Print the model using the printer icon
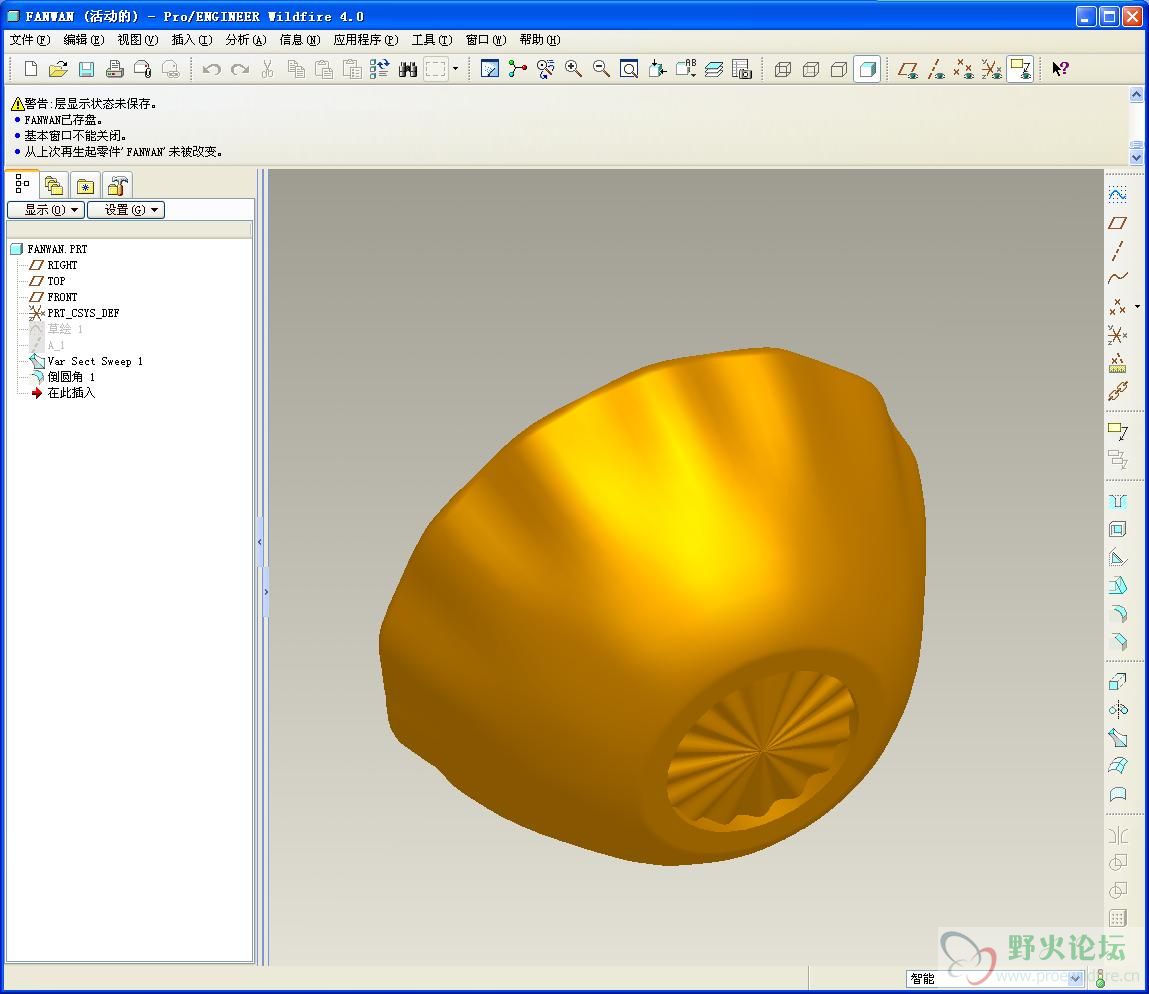 coord(114,69)
